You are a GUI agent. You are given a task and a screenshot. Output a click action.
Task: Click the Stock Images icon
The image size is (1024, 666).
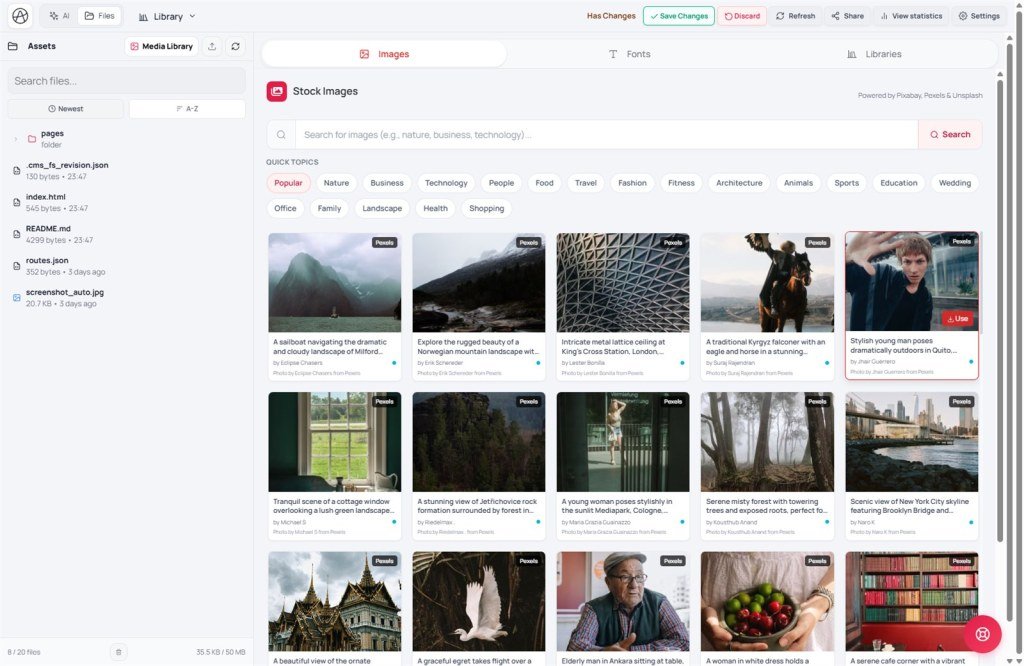(277, 91)
